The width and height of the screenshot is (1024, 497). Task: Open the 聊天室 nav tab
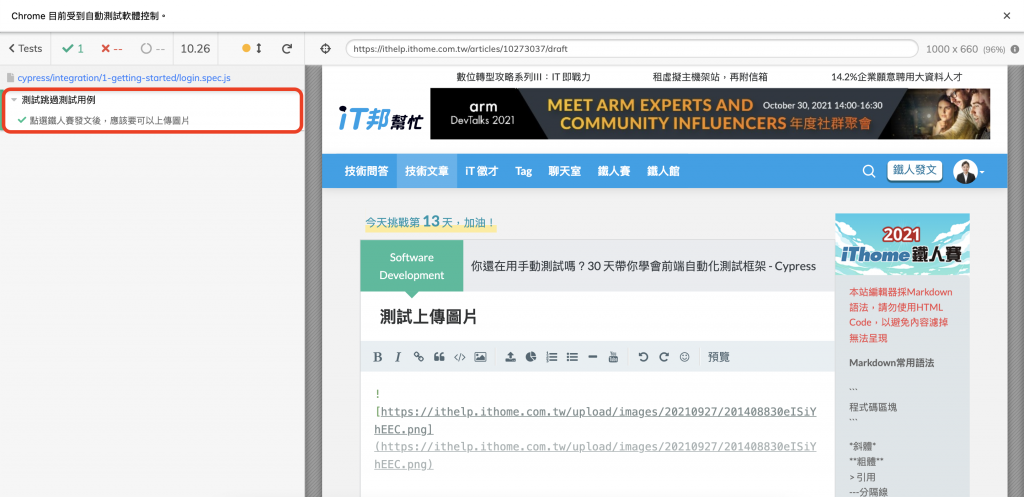point(564,171)
